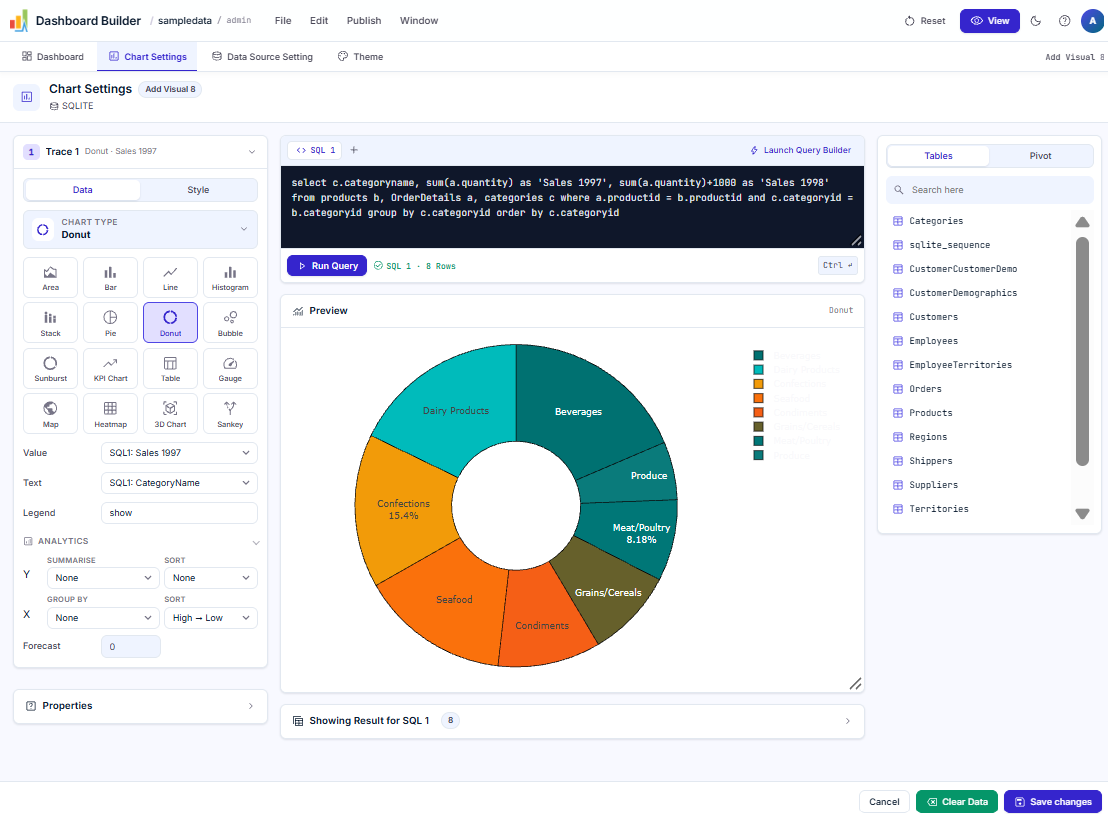The height and width of the screenshot is (814, 1108).
Task: Open the Window menu
Action: point(419,20)
